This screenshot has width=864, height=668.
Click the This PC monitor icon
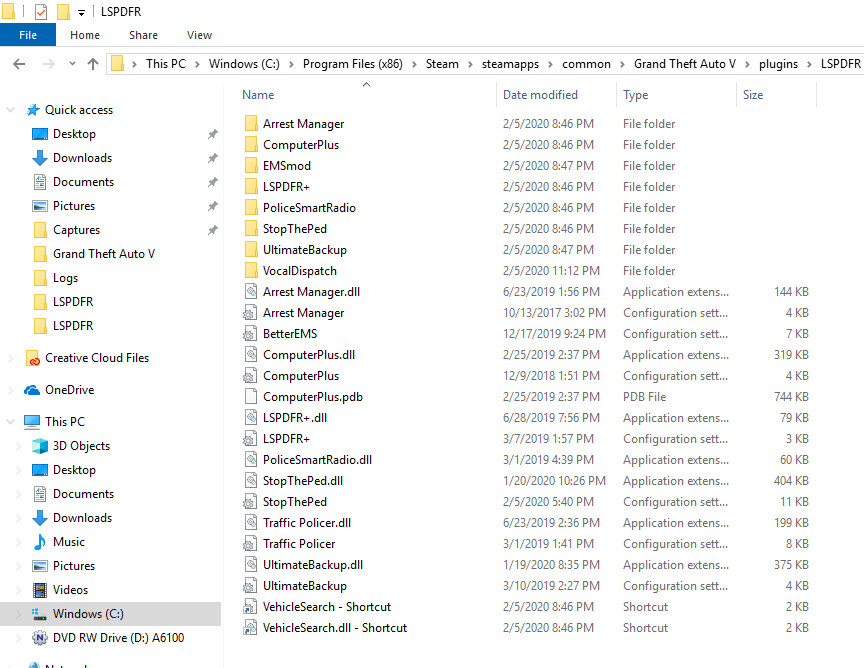pos(32,422)
